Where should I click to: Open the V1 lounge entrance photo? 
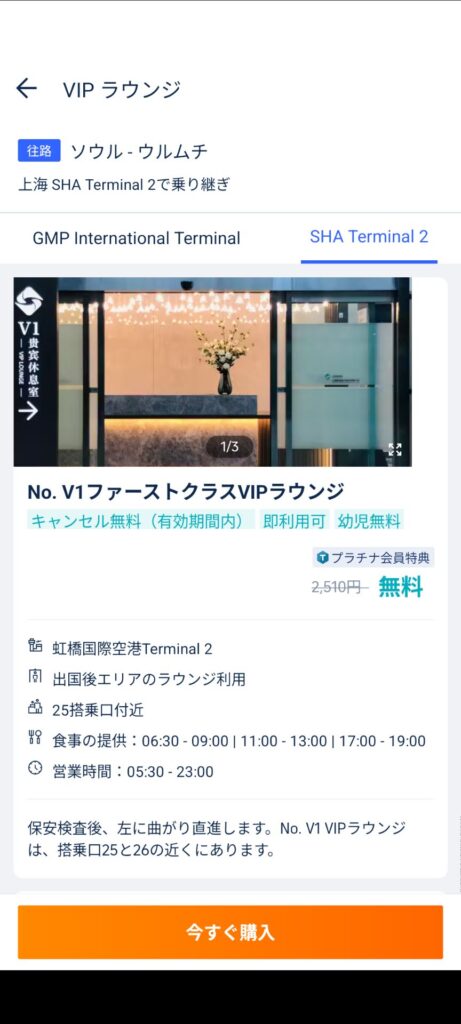pyautogui.click(x=212, y=372)
